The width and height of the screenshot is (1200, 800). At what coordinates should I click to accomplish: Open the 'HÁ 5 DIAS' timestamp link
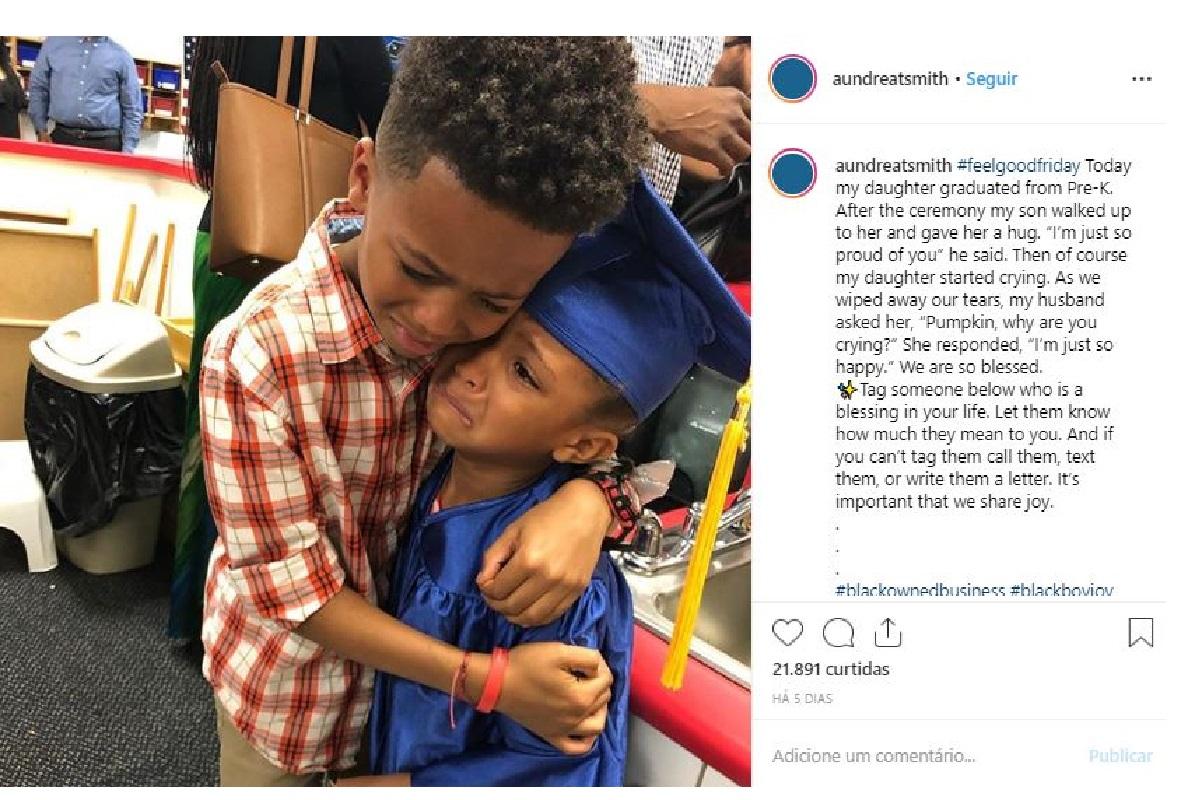click(802, 699)
